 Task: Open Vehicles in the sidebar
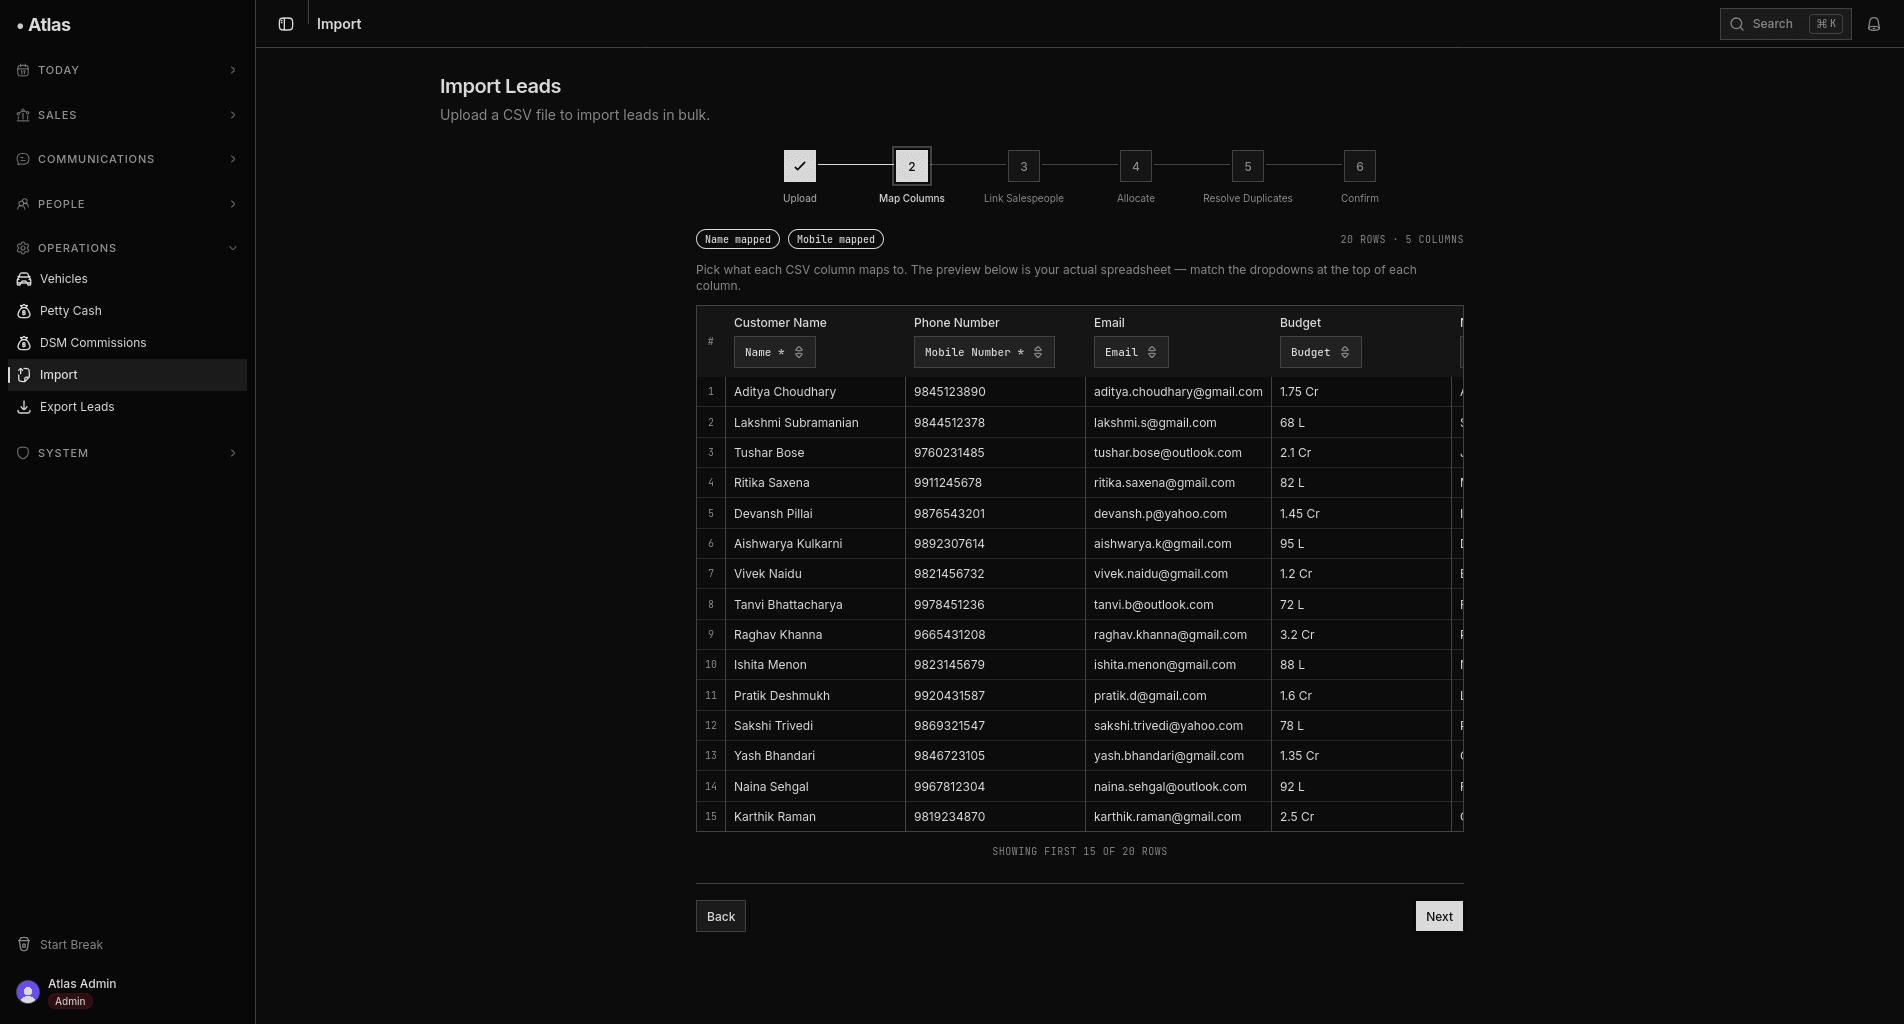point(127,279)
